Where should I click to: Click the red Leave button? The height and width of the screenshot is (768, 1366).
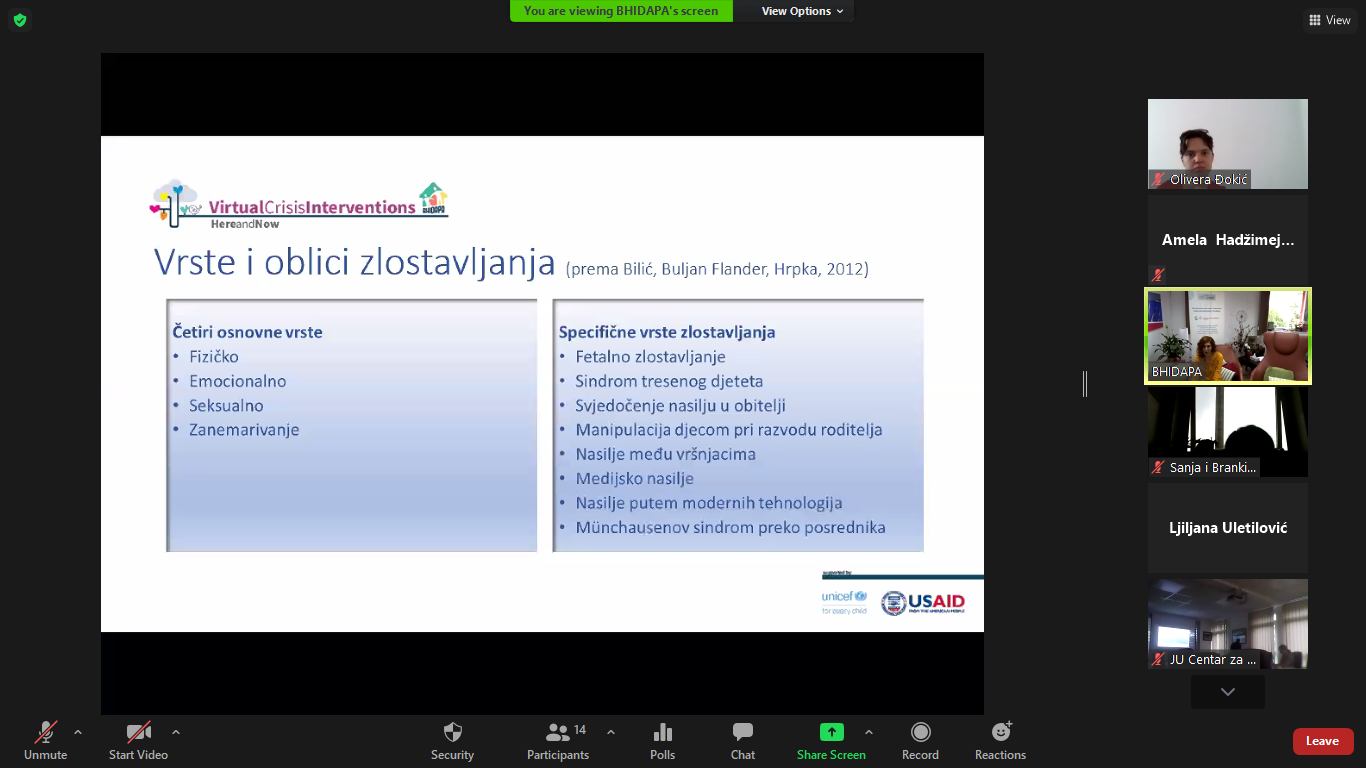coord(1322,741)
